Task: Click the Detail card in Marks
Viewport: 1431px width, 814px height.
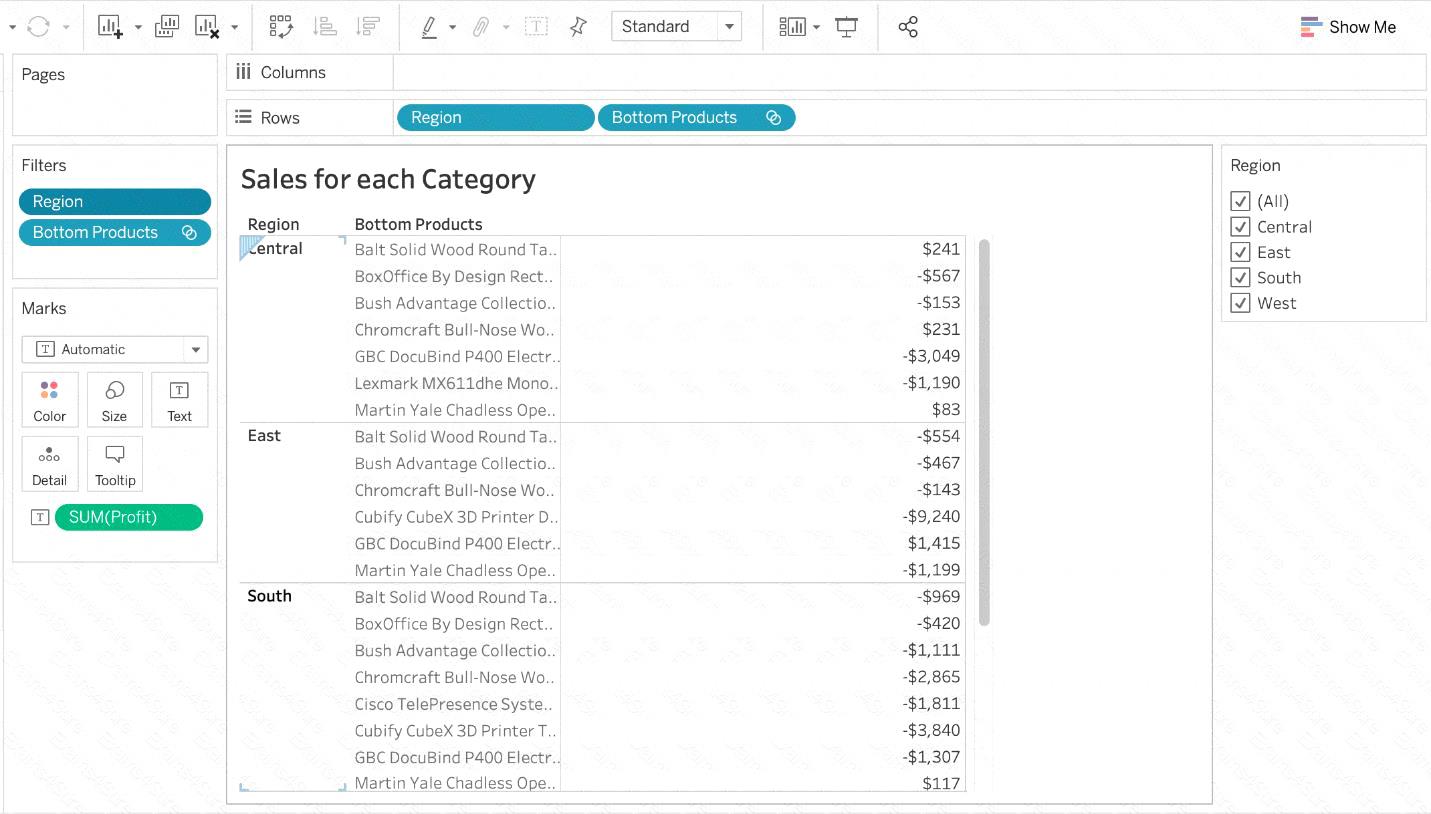Action: coord(50,464)
